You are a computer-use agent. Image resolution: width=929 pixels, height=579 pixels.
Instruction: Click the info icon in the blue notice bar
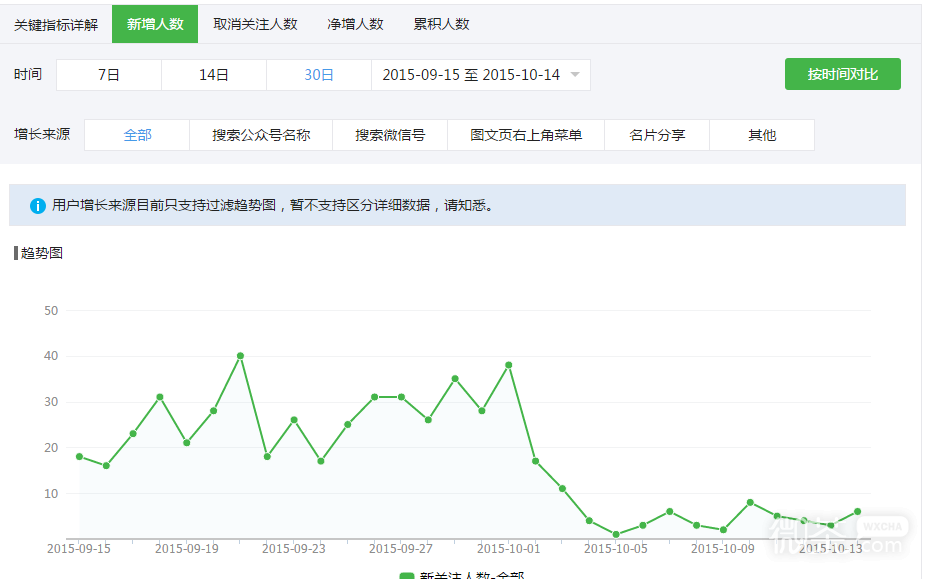pos(37,204)
